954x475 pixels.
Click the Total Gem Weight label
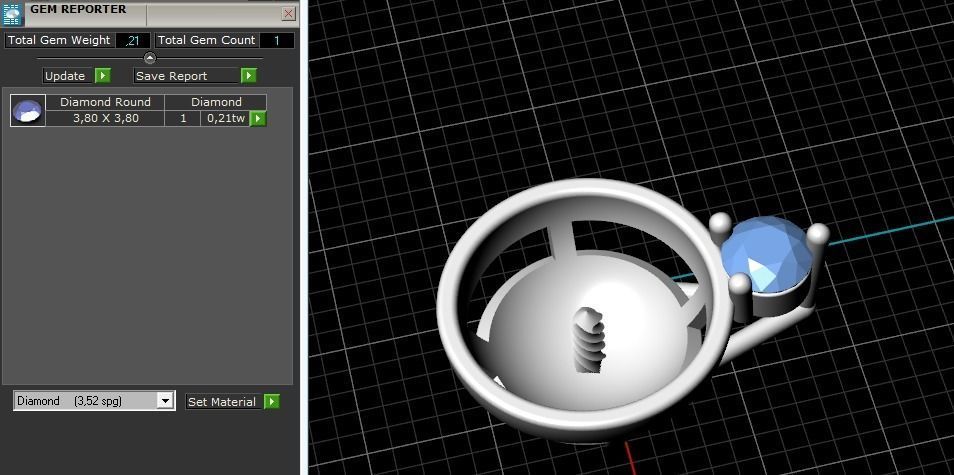59,41
